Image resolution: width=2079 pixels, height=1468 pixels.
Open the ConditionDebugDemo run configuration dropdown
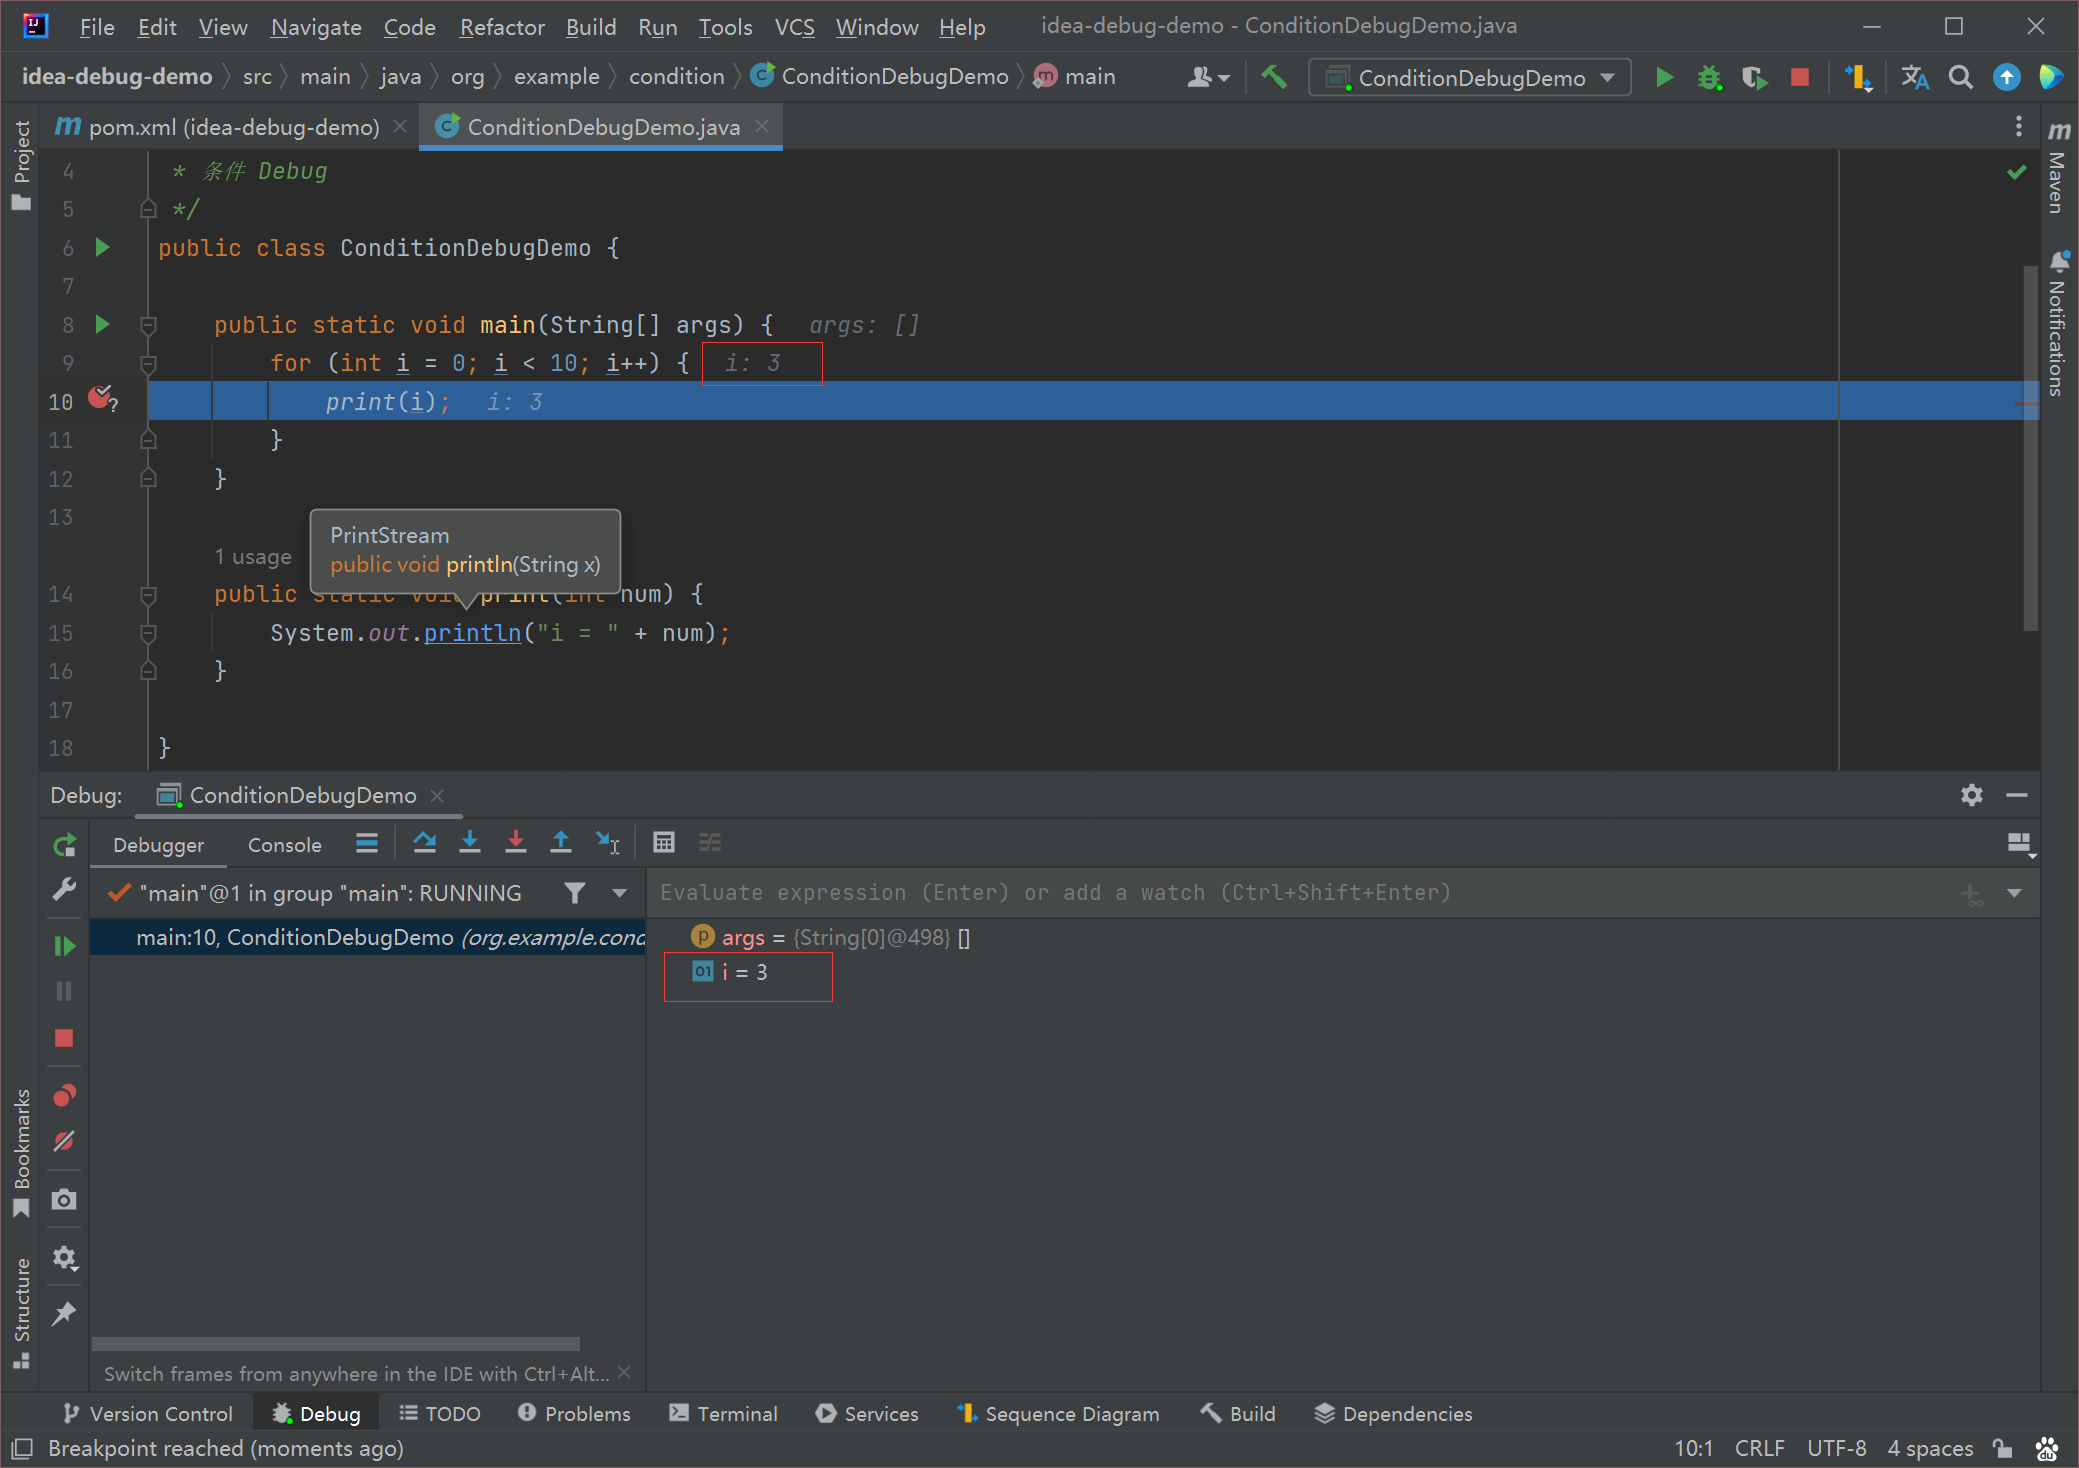click(1470, 77)
